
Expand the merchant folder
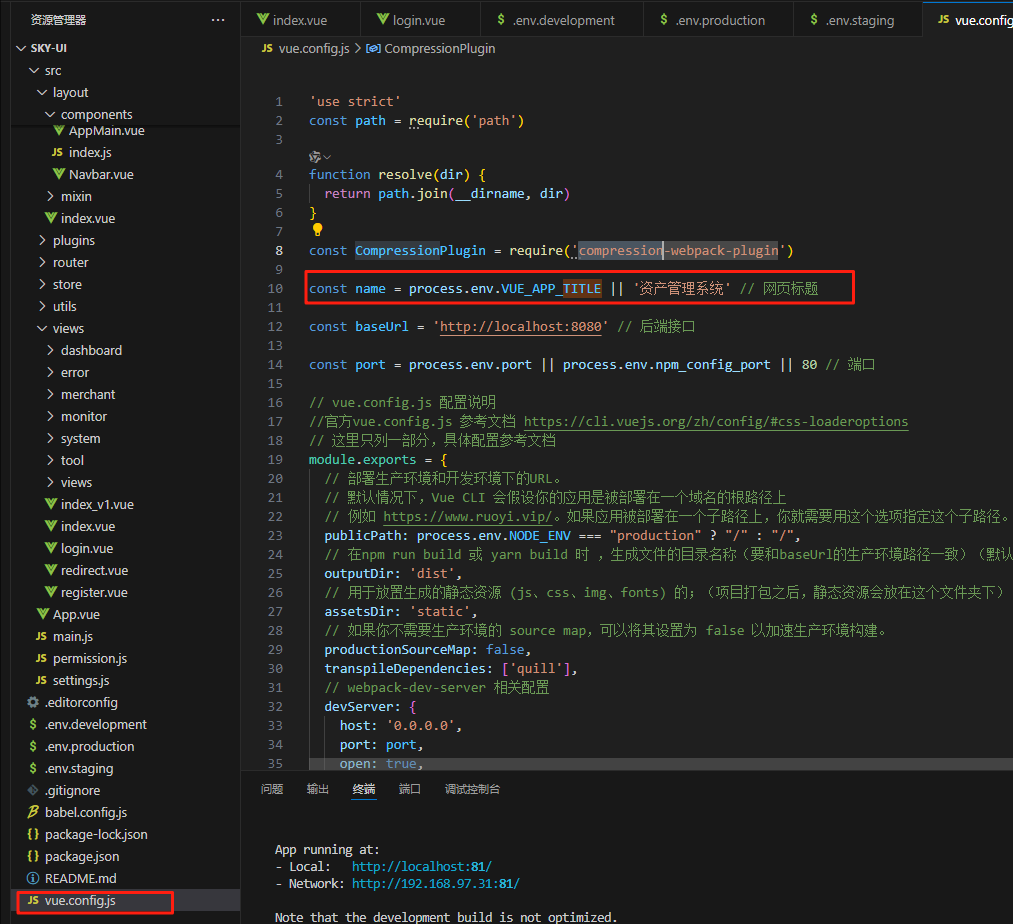coord(50,394)
